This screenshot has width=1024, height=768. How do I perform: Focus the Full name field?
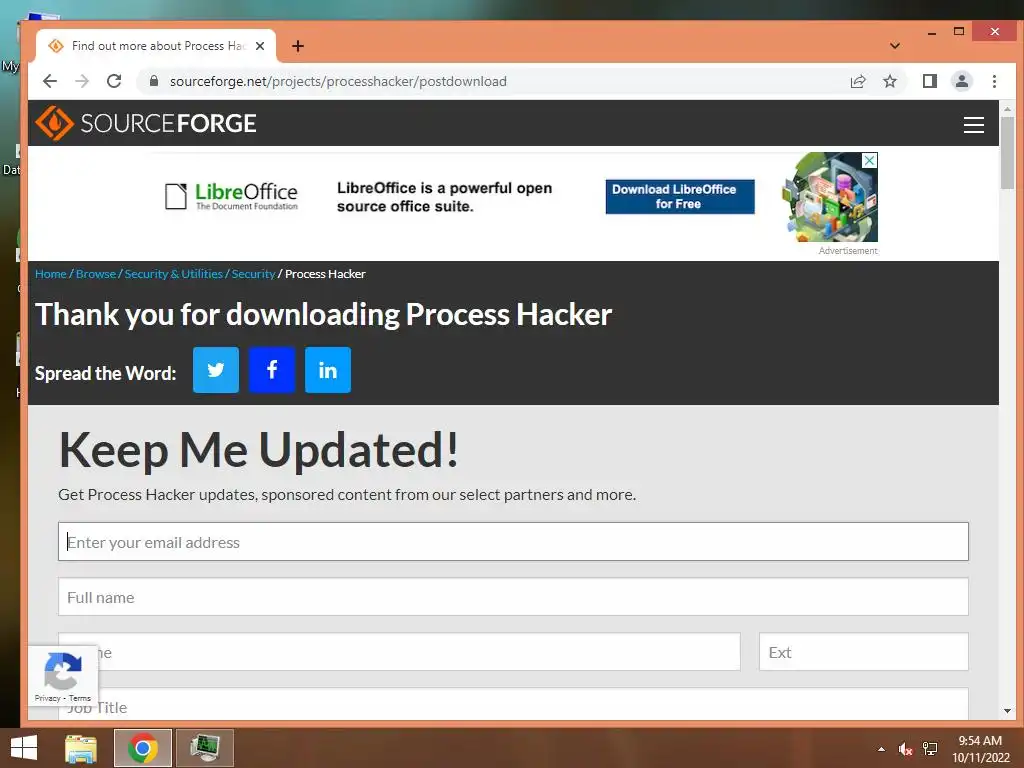point(513,596)
